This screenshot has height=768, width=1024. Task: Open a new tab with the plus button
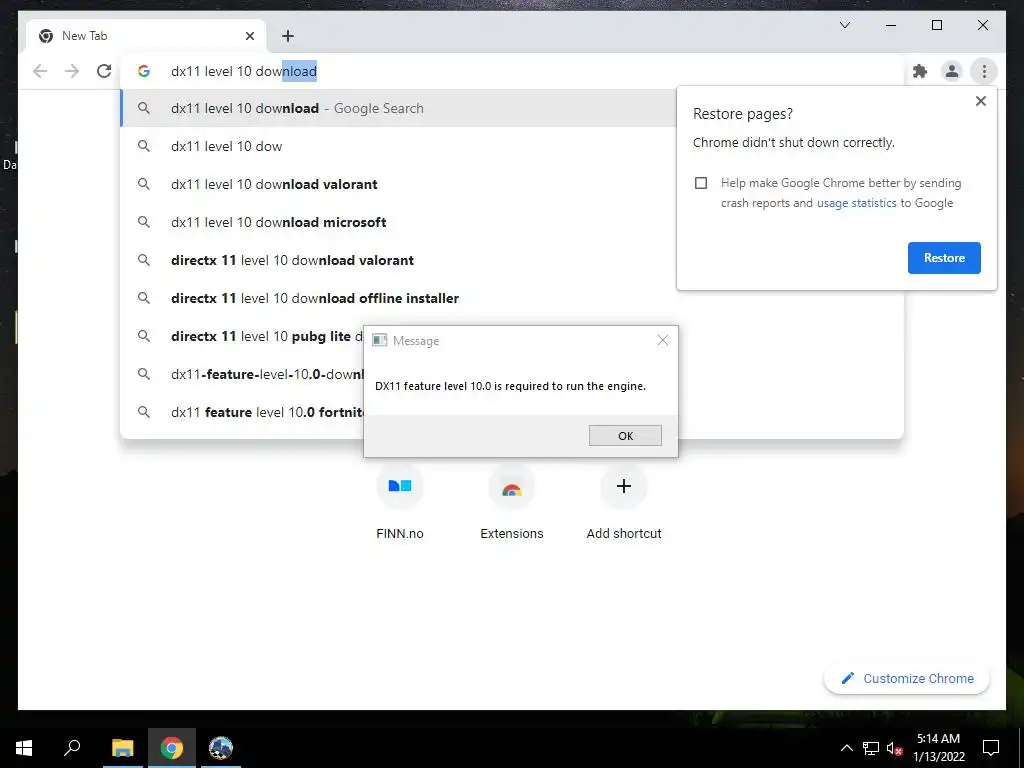coord(288,36)
